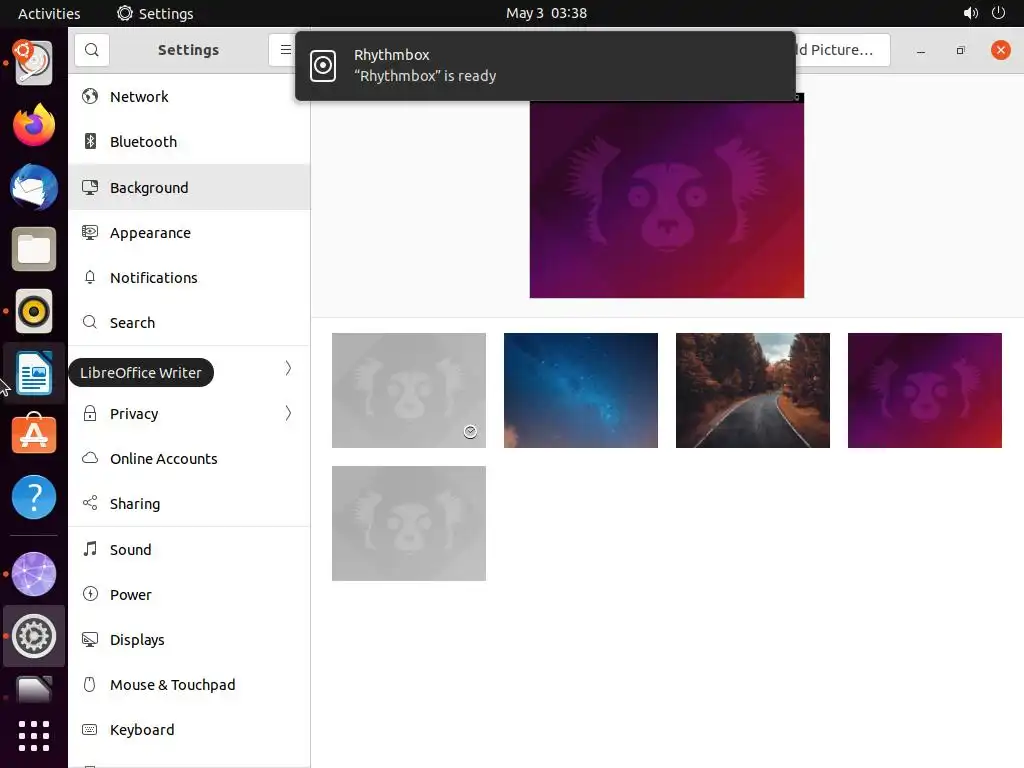Open Privacy settings
Viewport: 1024px width, 768px height.
tap(189, 413)
